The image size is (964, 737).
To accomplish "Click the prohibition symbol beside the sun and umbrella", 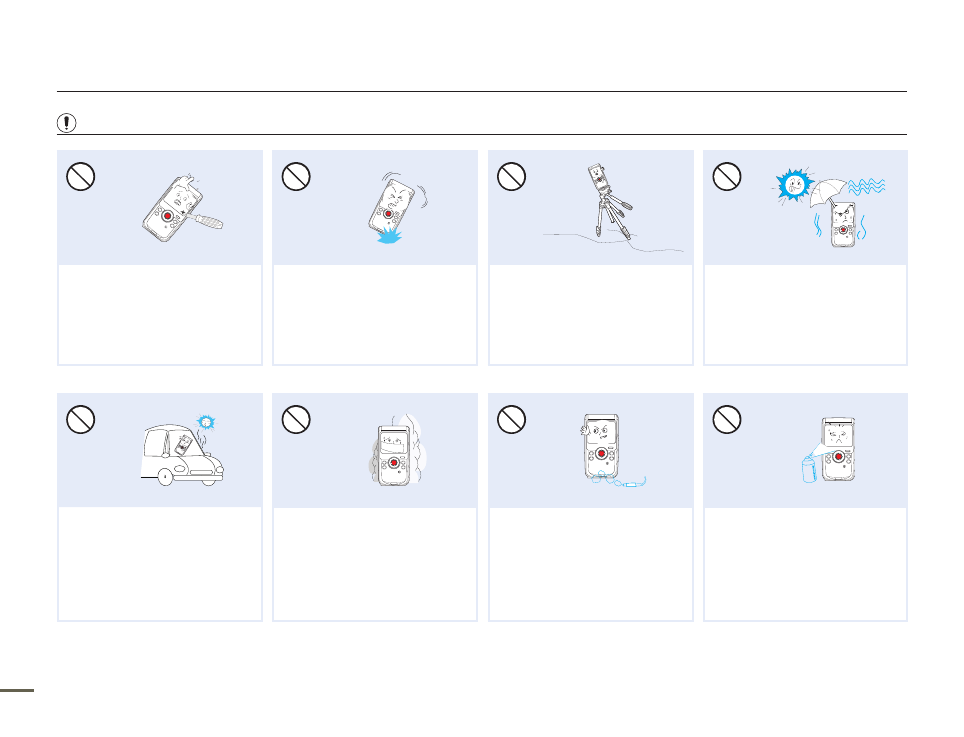I will [727, 176].
